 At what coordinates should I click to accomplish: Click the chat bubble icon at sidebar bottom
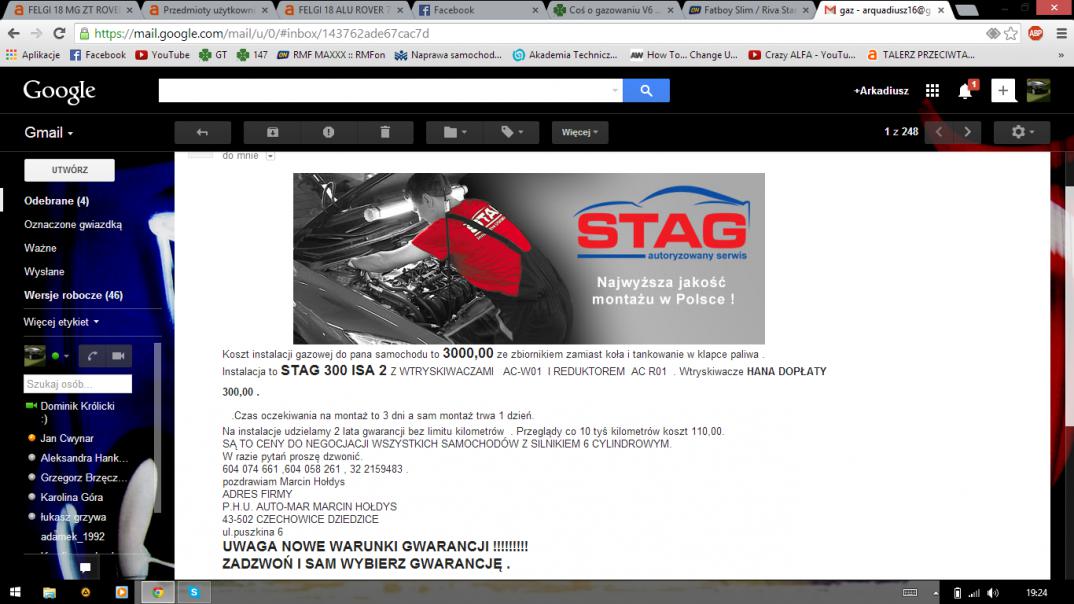(85, 567)
